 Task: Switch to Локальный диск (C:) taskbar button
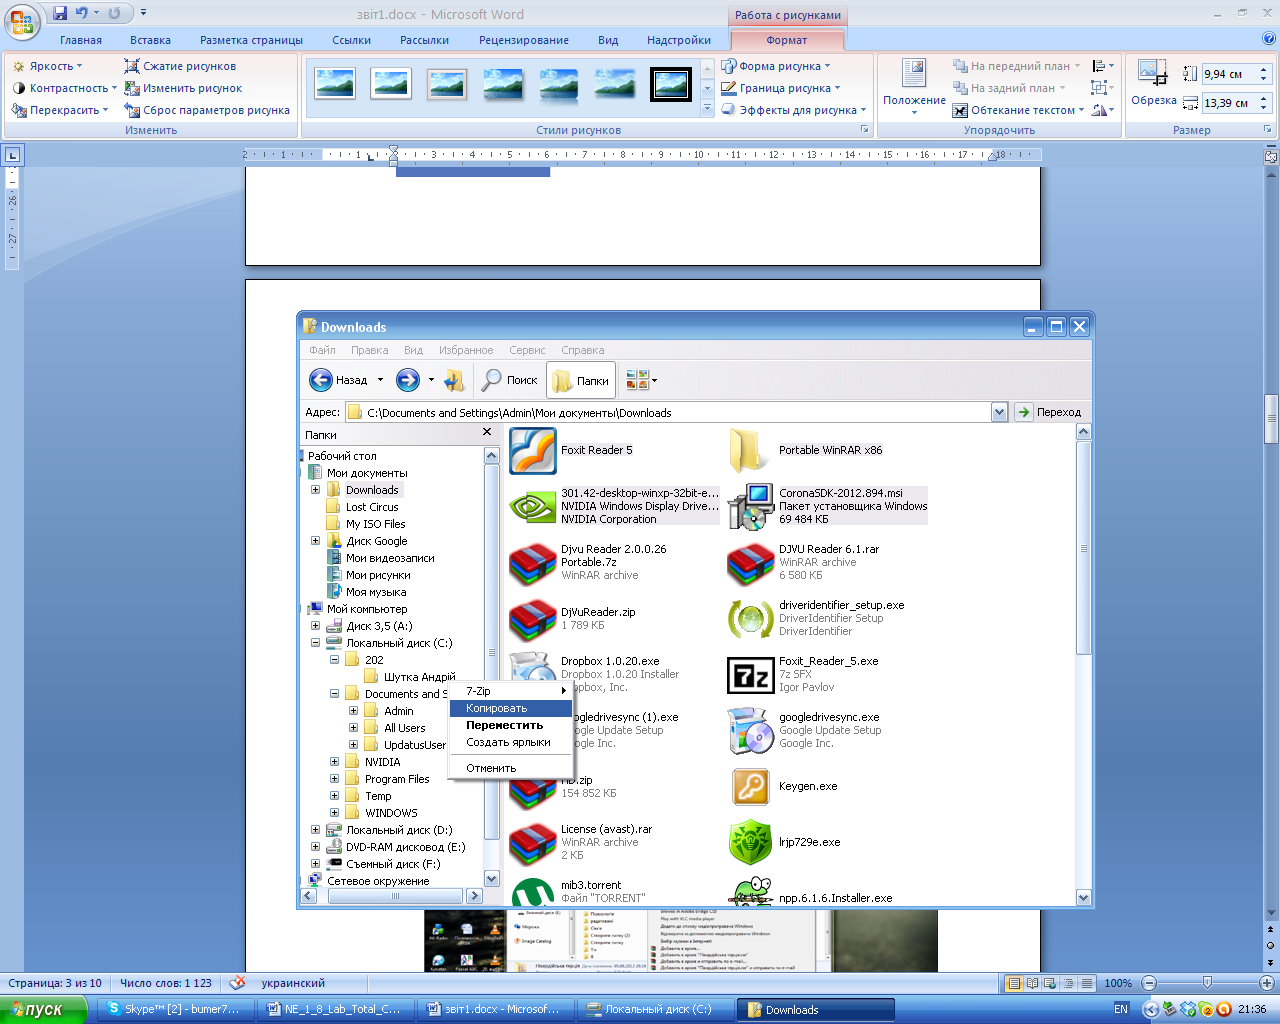point(657,1009)
